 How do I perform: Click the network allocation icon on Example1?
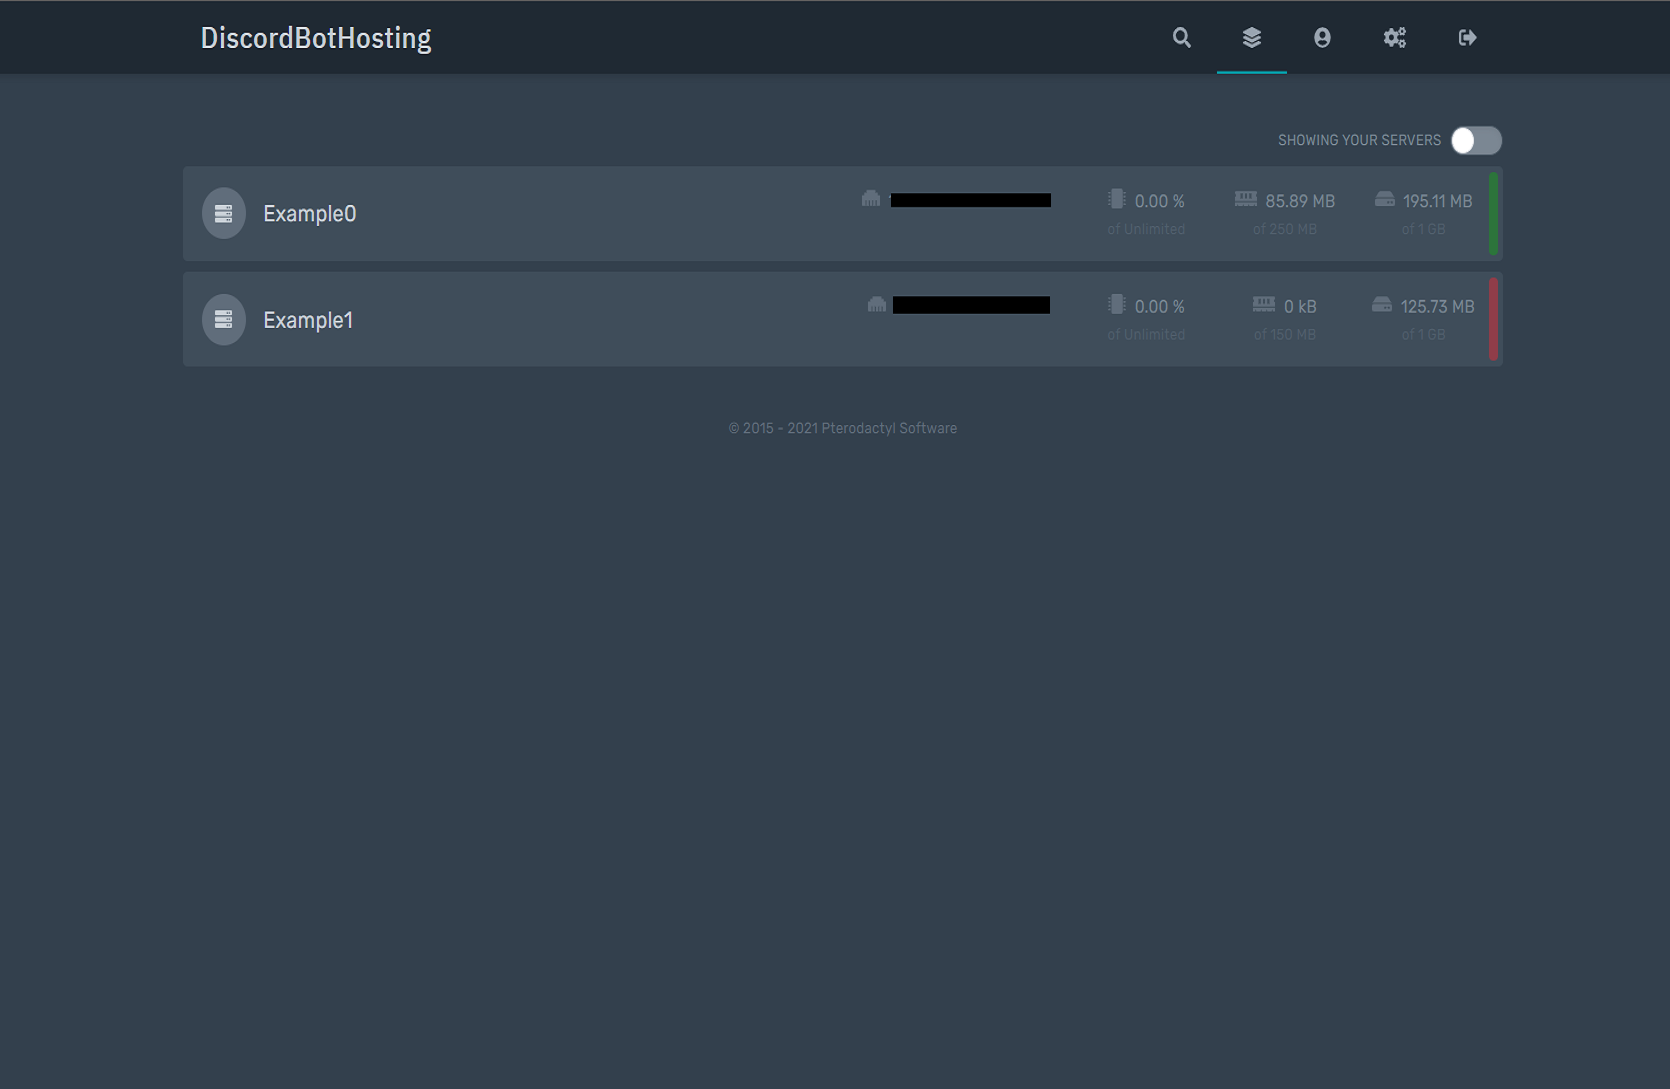(x=877, y=304)
